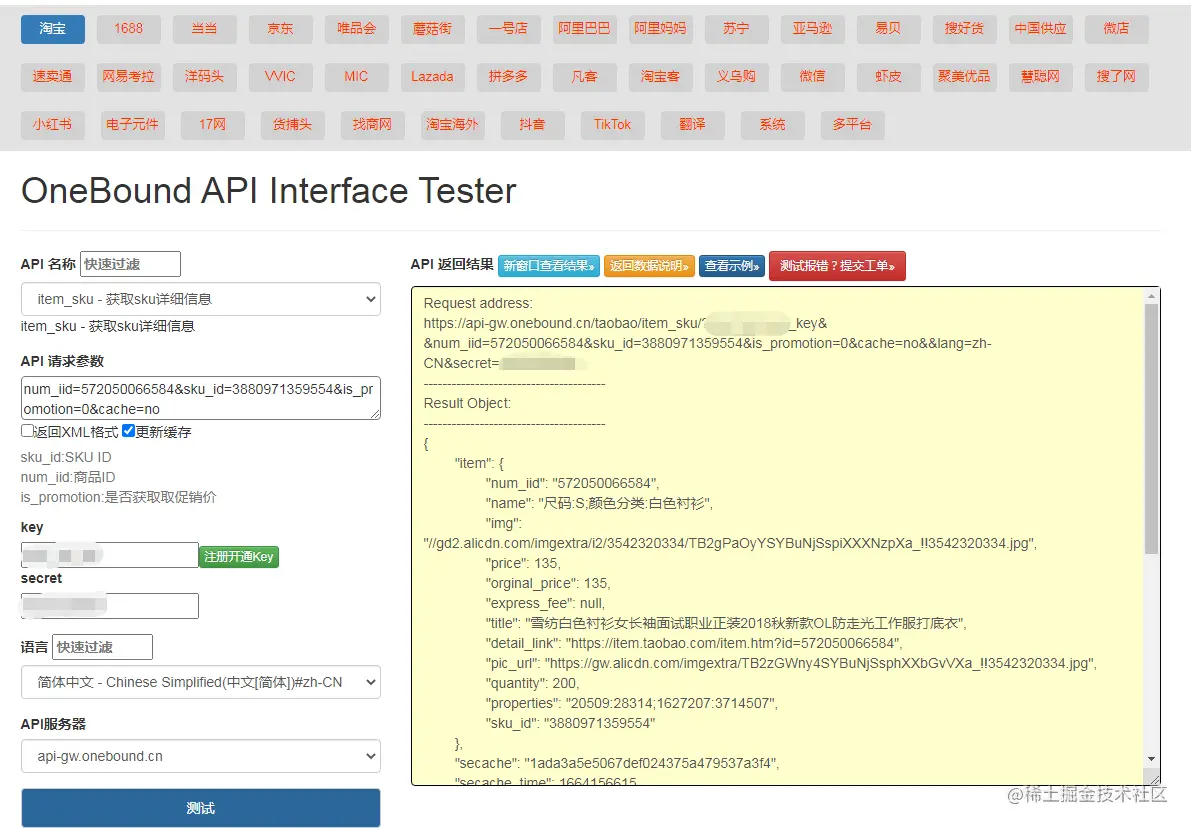The width and height of the screenshot is (1191, 828).
Task: Open results via 新窗口查看结果 button
Action: pos(549,266)
